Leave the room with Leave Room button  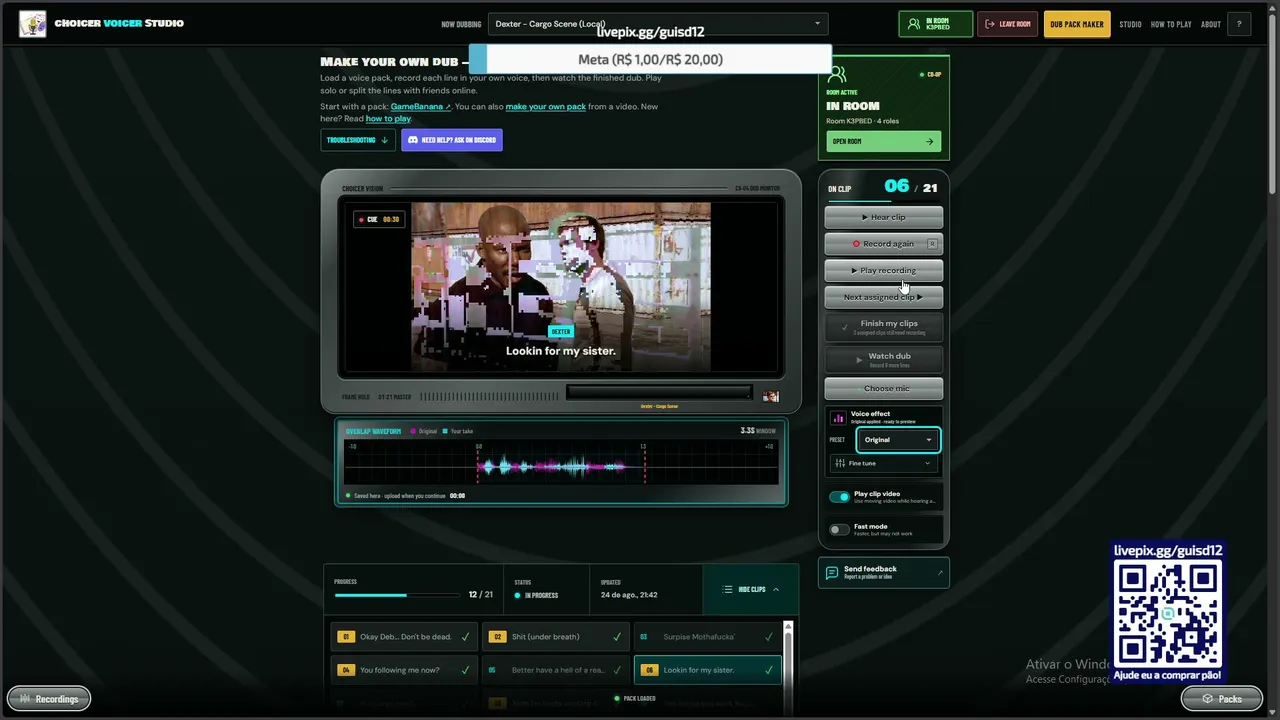1007,24
